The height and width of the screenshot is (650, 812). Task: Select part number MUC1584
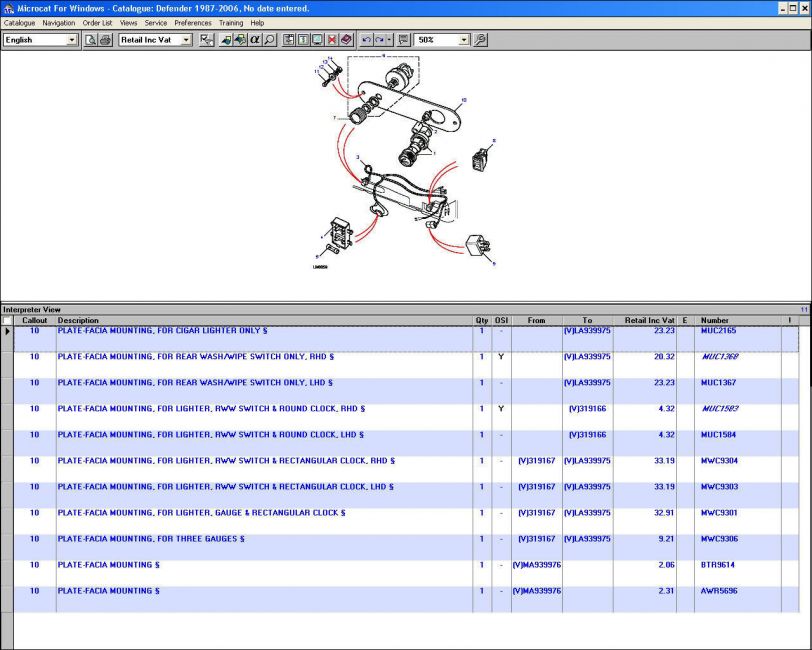pyautogui.click(x=718, y=435)
